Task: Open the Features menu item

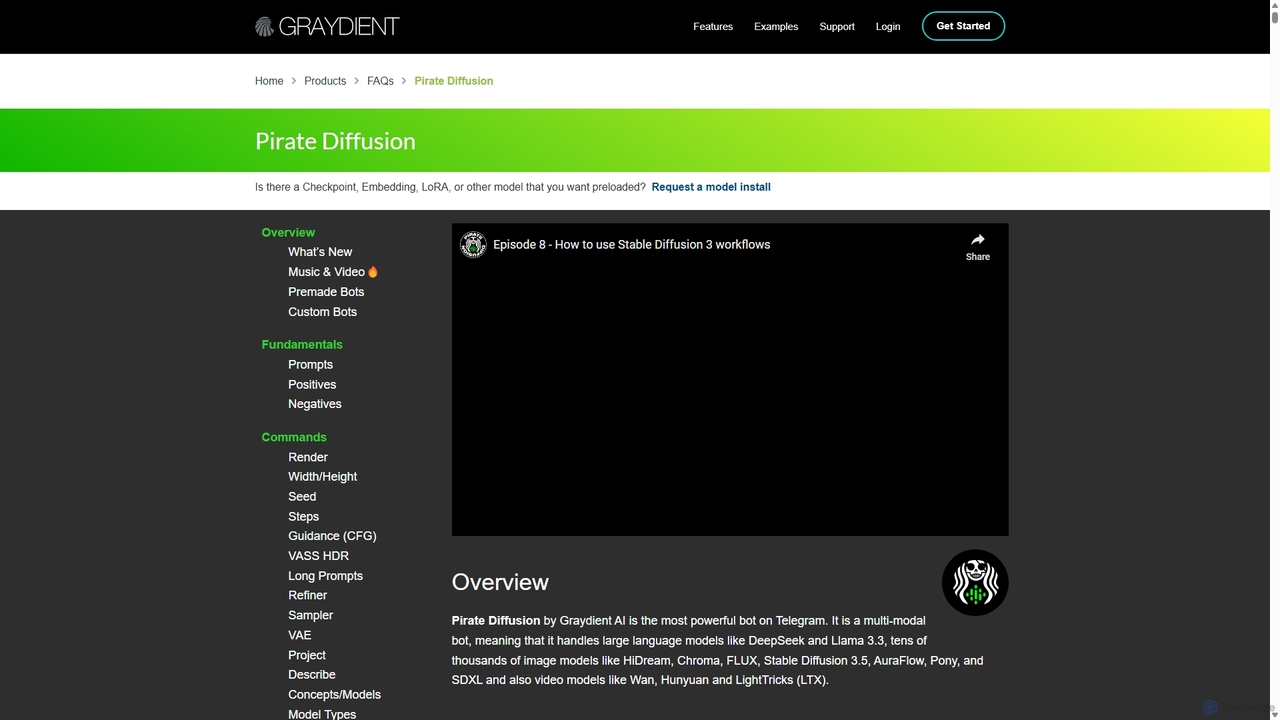Action: tap(713, 26)
